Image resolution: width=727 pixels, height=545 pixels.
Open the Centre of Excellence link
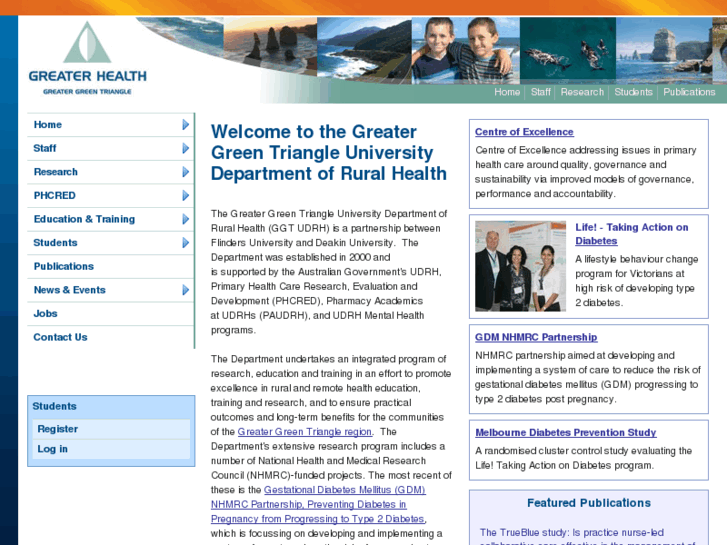524,132
